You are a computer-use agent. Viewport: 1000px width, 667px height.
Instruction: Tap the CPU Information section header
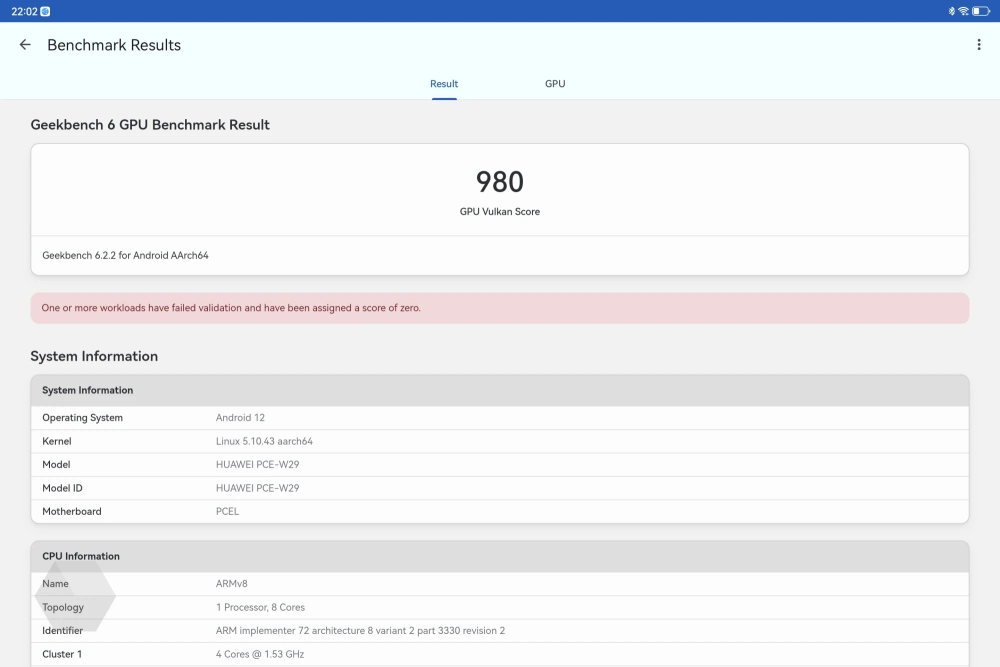(499, 556)
